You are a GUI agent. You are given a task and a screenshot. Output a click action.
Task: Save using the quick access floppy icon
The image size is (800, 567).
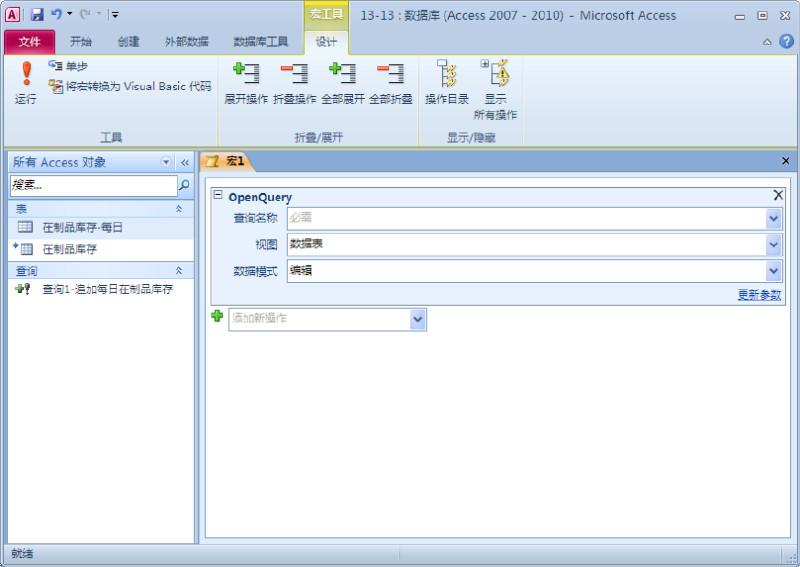[x=37, y=14]
